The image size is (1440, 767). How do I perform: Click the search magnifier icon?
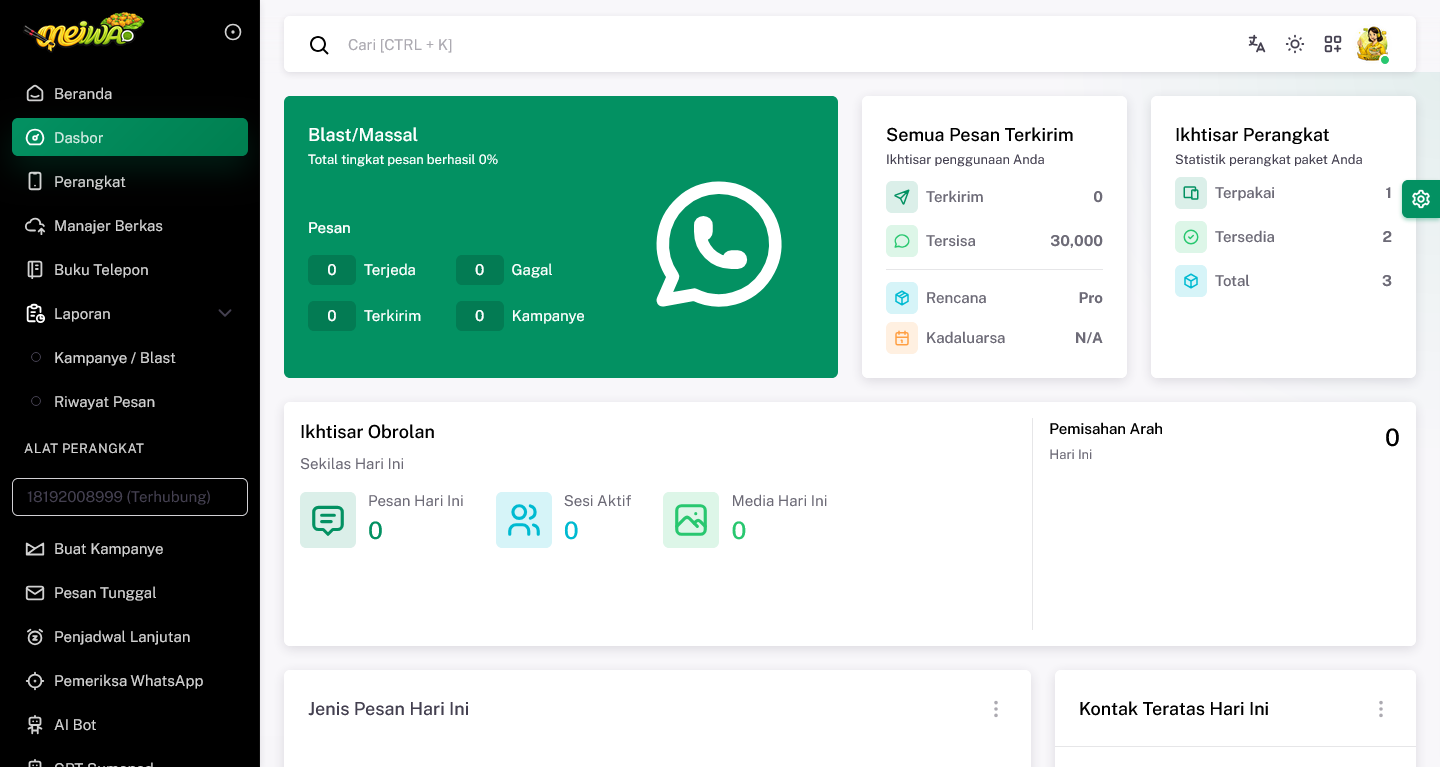click(319, 45)
